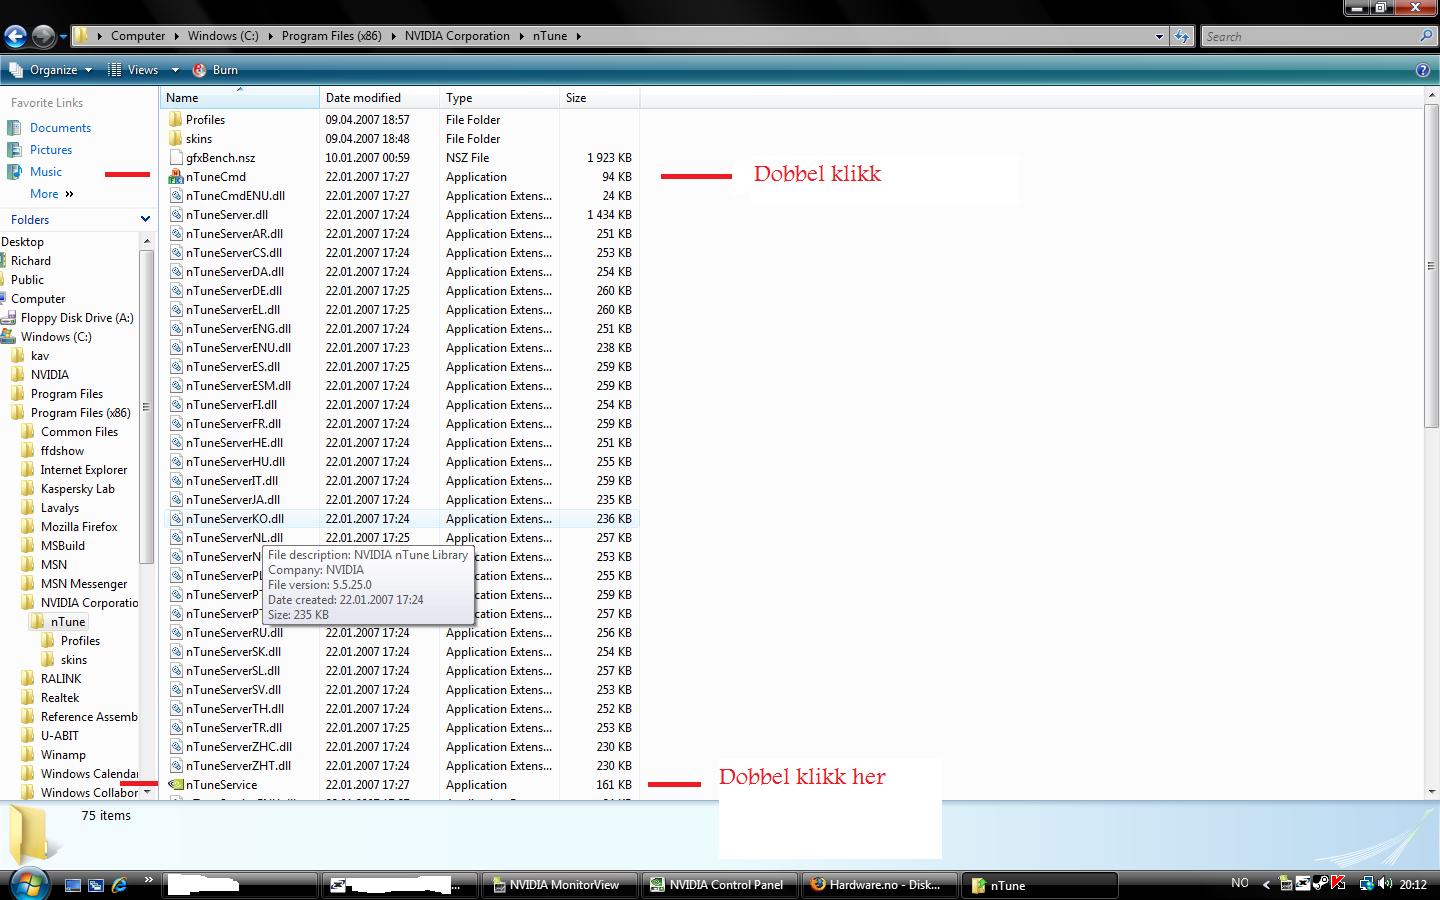This screenshot has height=900, width=1440.
Task: Sort by Date modified column header
Action: (380, 98)
